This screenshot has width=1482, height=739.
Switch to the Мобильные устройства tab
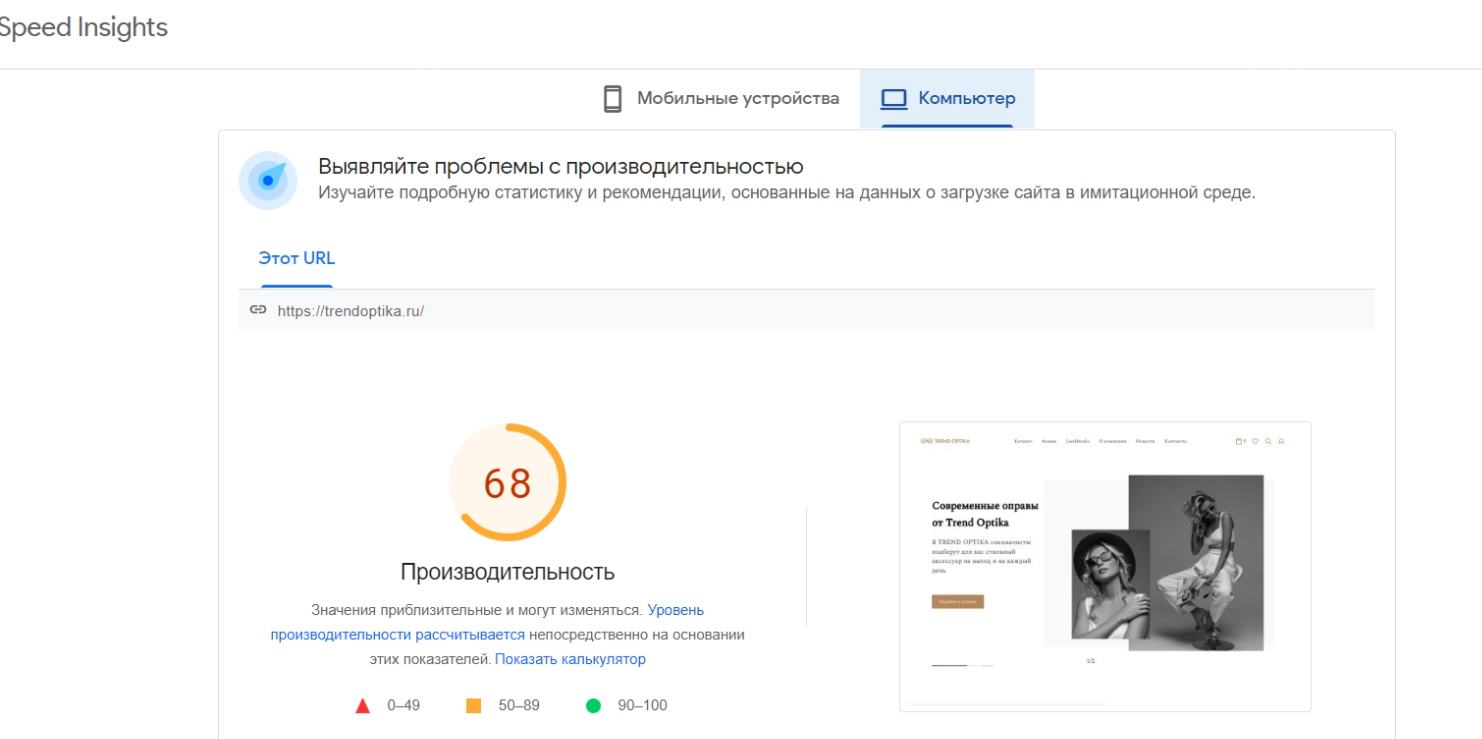coord(738,99)
